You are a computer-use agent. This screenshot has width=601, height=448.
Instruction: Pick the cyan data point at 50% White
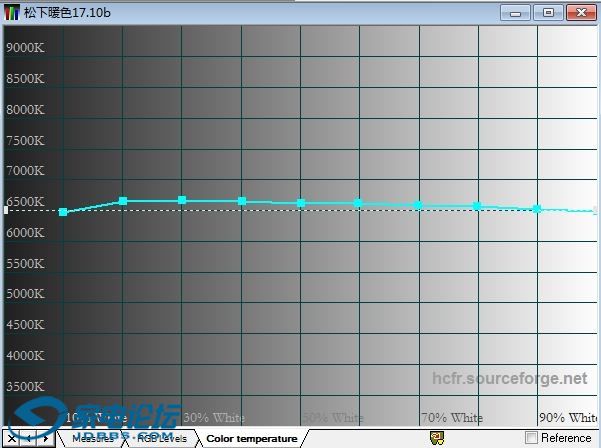pyautogui.click(x=301, y=203)
